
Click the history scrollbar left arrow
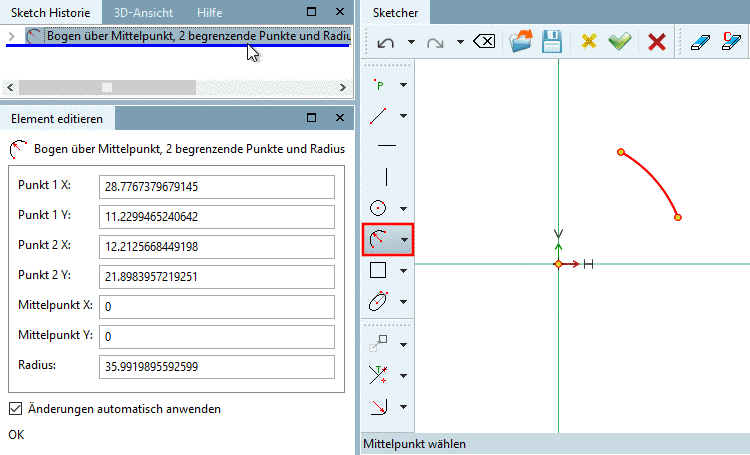pos(10,88)
